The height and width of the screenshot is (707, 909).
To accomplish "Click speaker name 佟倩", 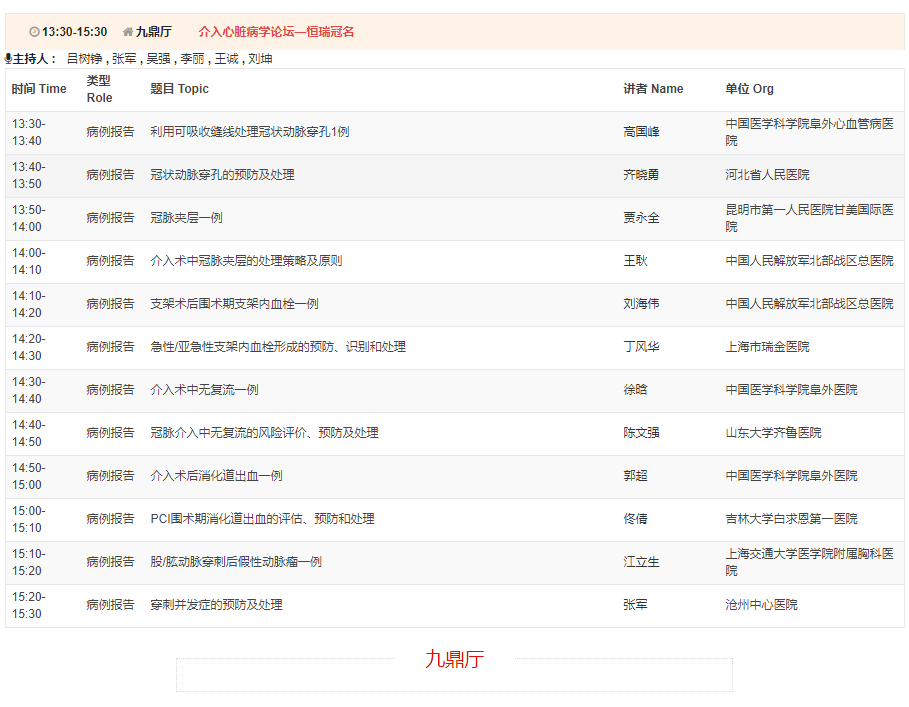I will pos(635,519).
